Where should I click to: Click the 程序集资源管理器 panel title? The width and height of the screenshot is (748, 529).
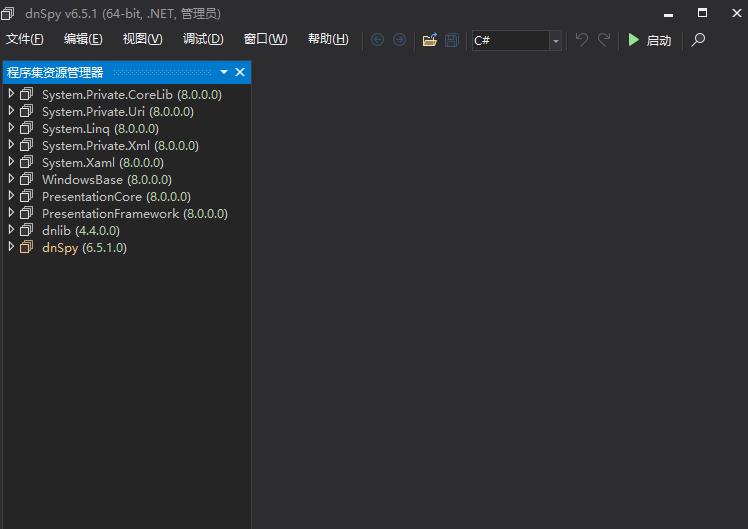click(x=55, y=73)
